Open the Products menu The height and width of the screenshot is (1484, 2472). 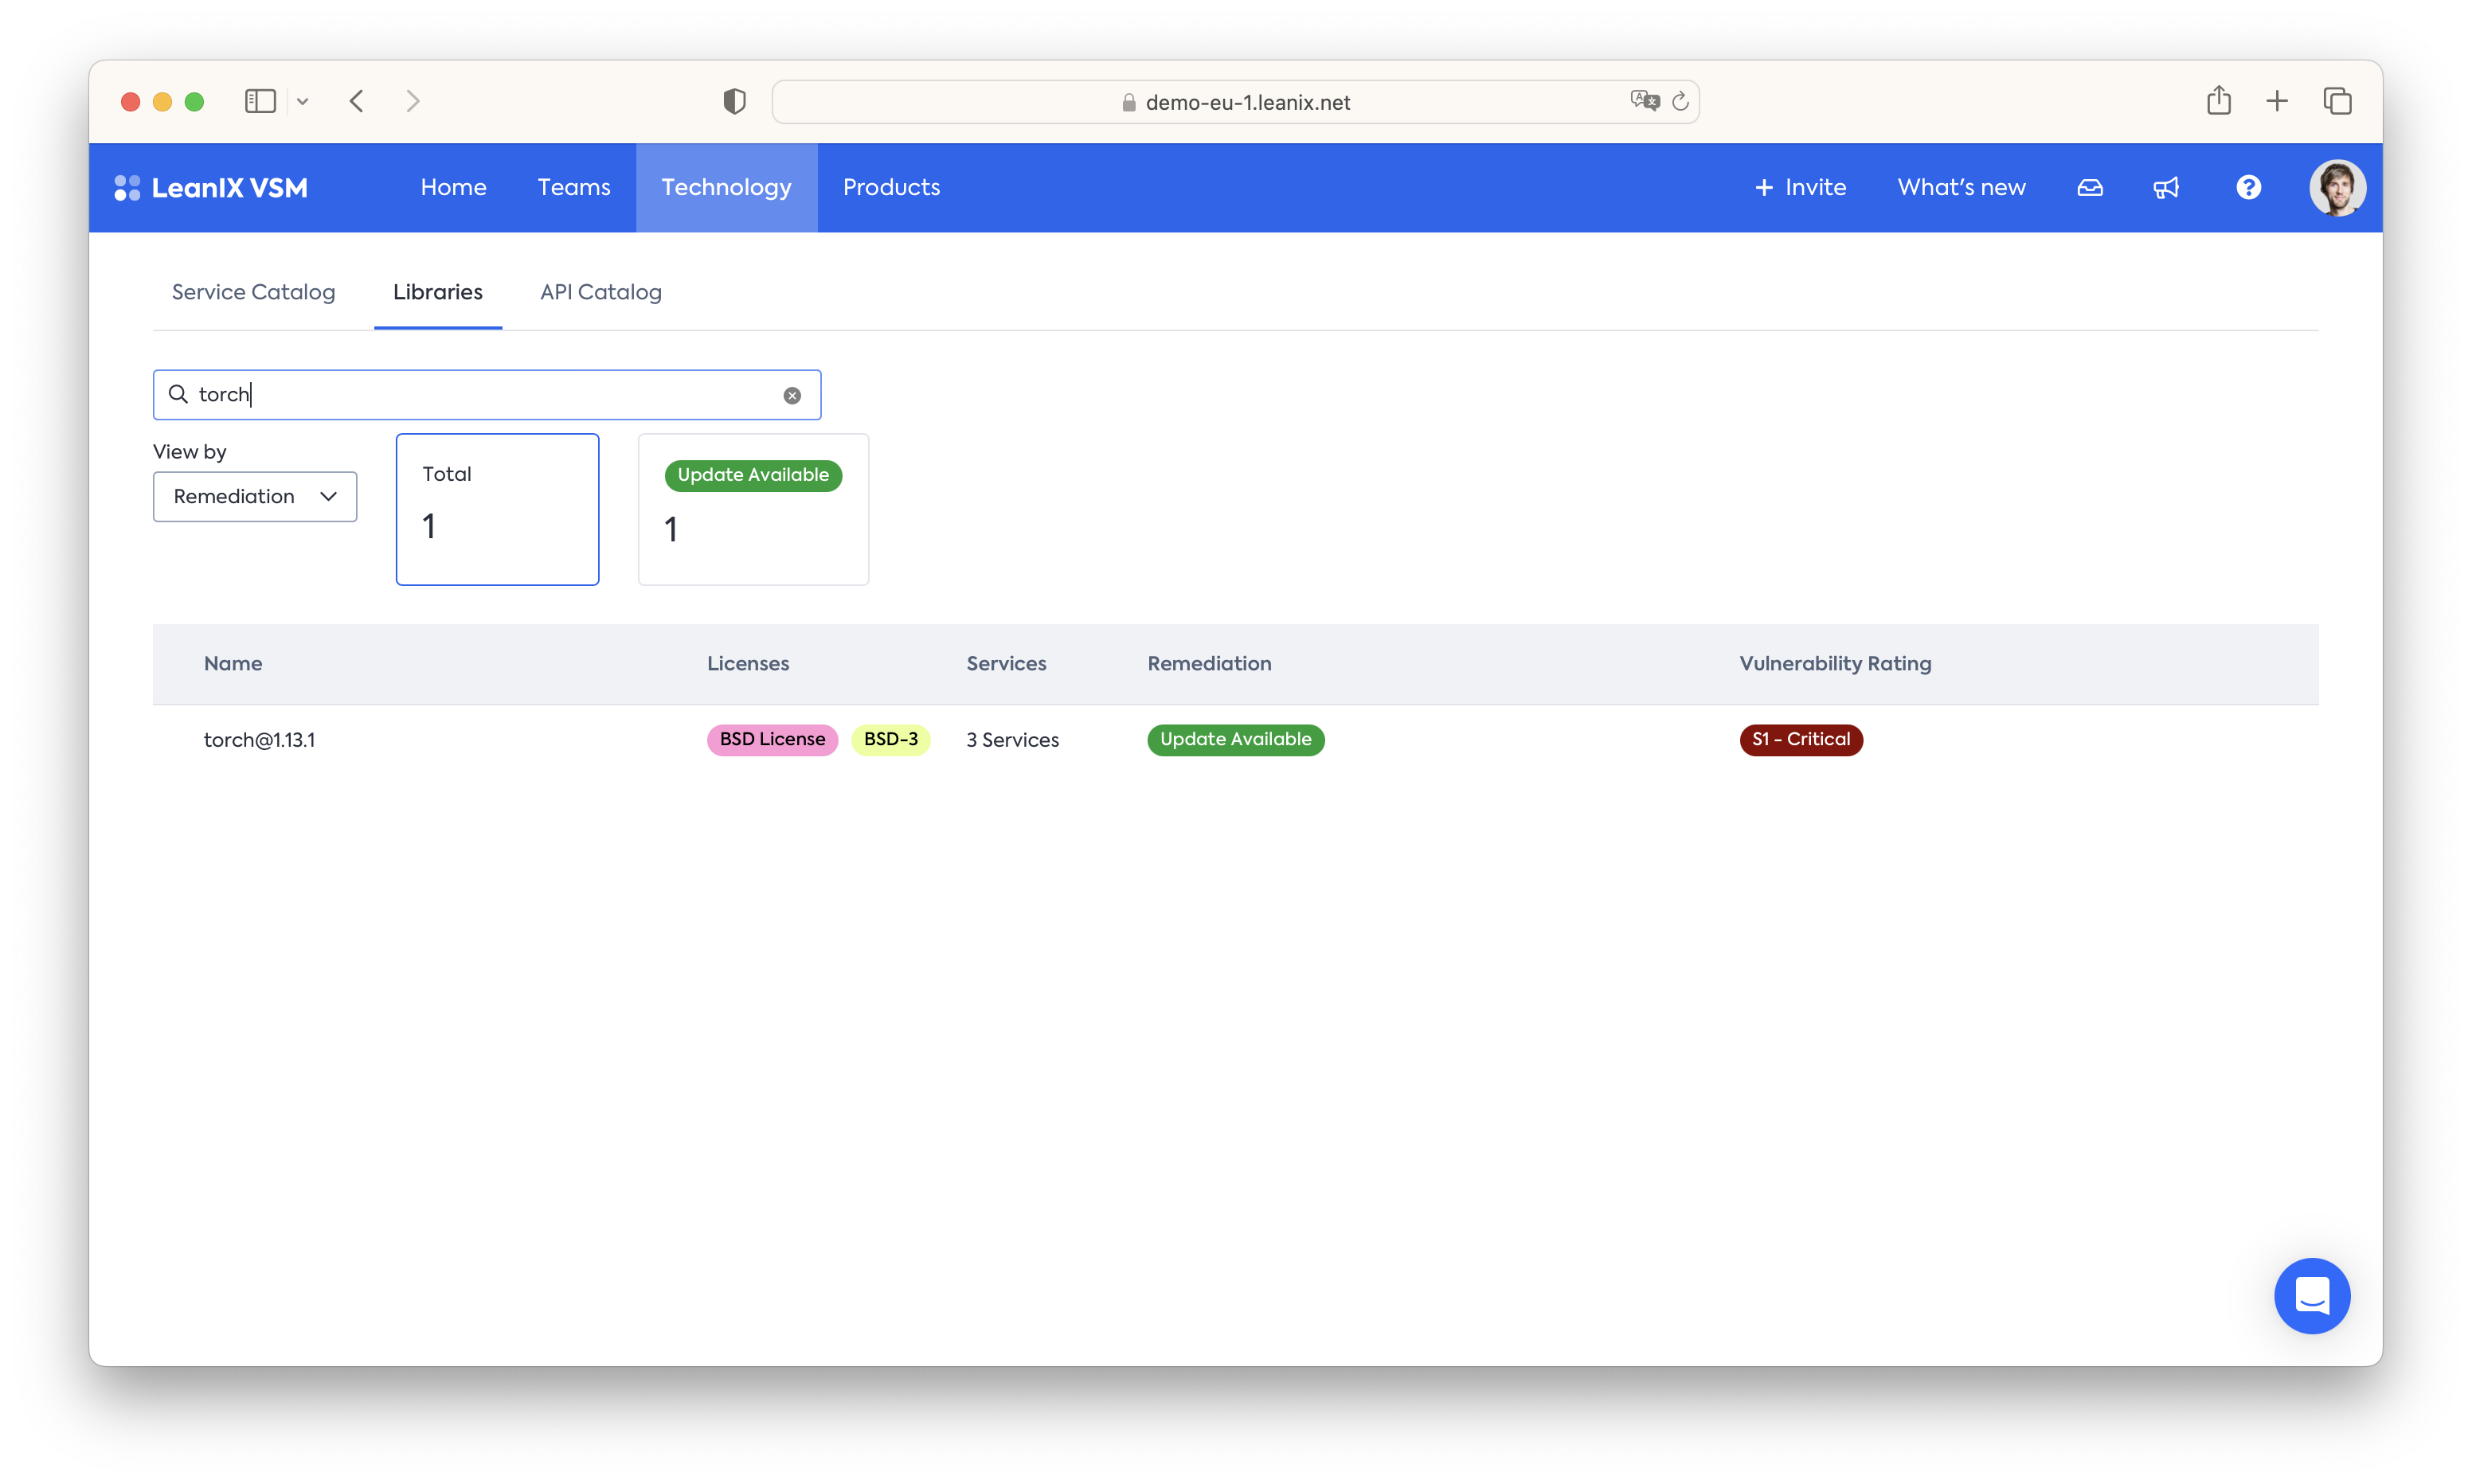tap(891, 187)
